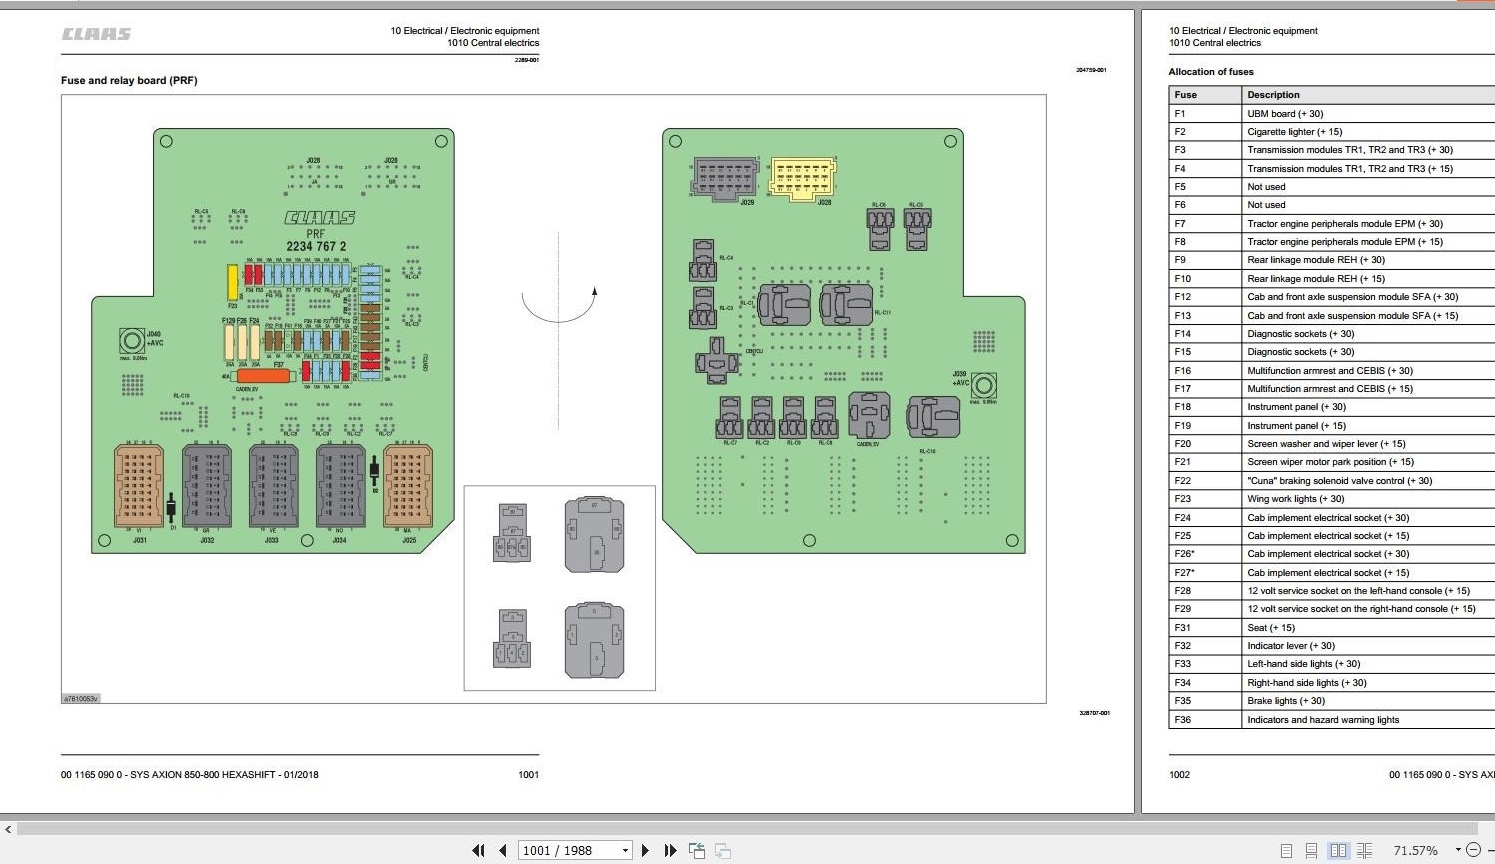Click the J040 +AVC terminal
Screen dimensions: 1495x864
point(132,341)
